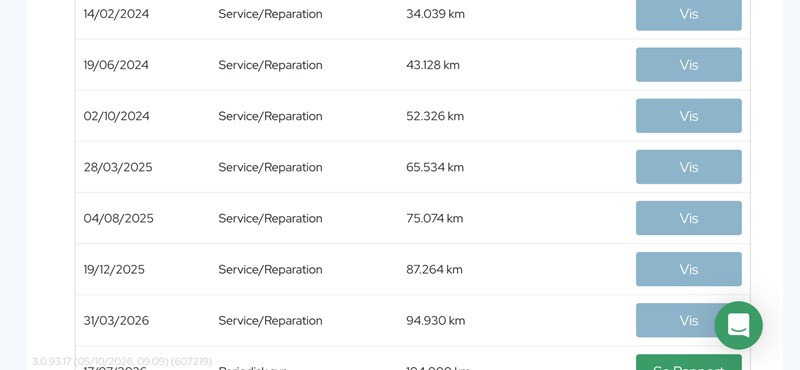The width and height of the screenshot is (800, 370).
Task: Click Vis for the 19/06/2024 service entry
Action: click(688, 65)
